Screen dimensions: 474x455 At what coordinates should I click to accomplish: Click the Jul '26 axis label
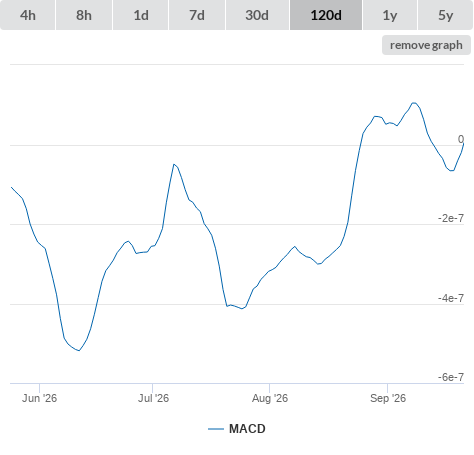153,398
